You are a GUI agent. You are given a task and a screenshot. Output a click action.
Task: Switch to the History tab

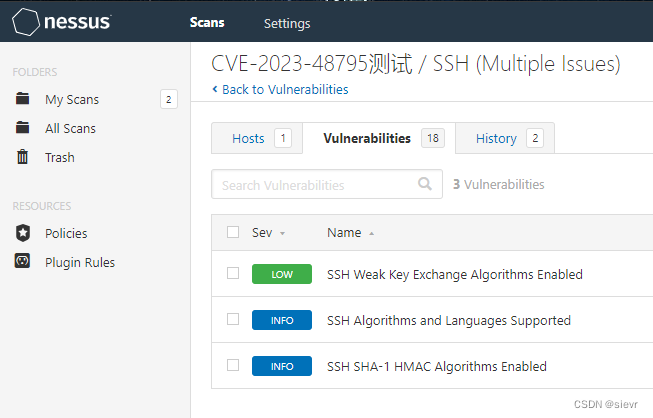tap(505, 138)
